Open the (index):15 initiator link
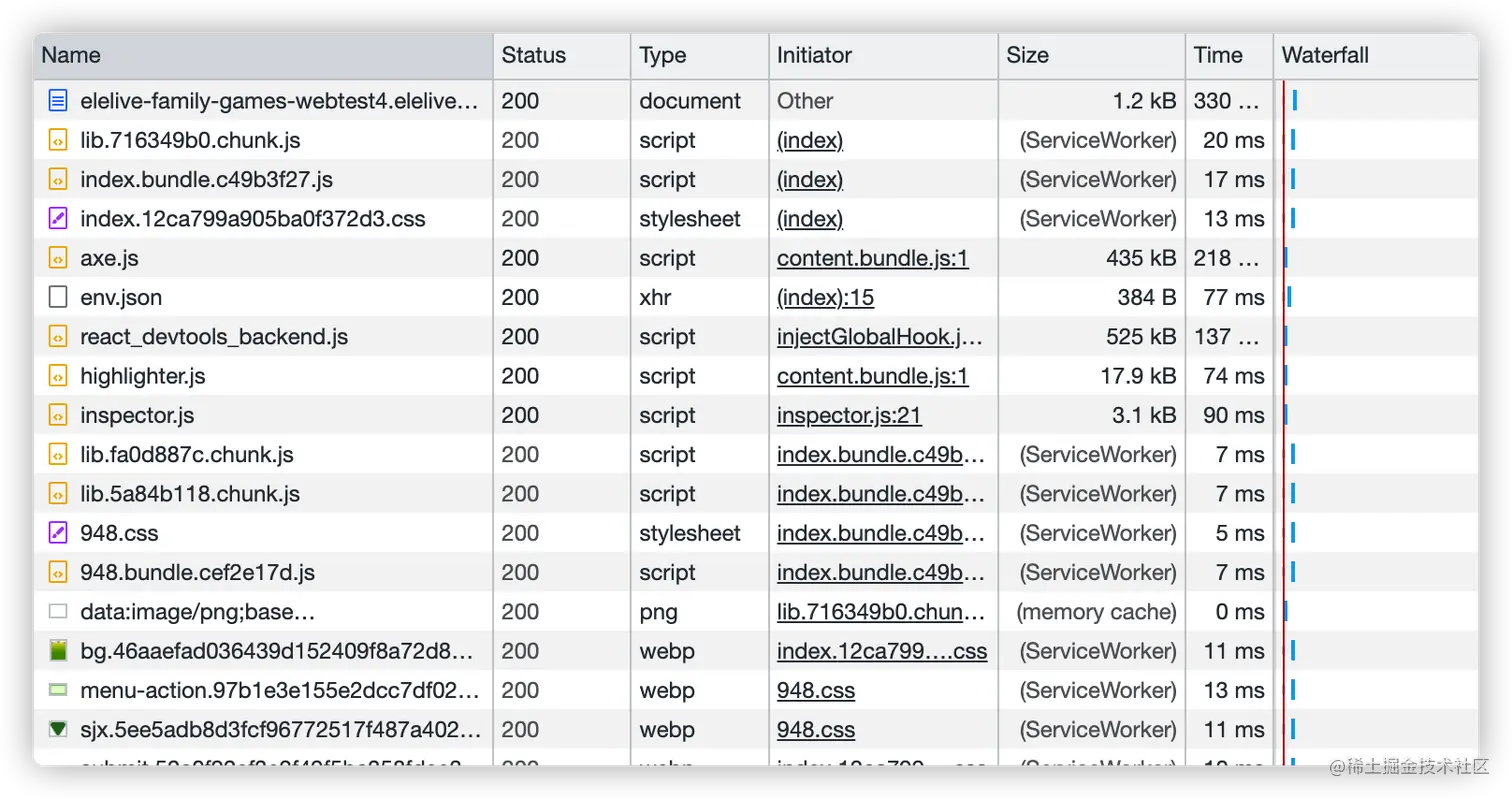1512x799 pixels. point(825,297)
